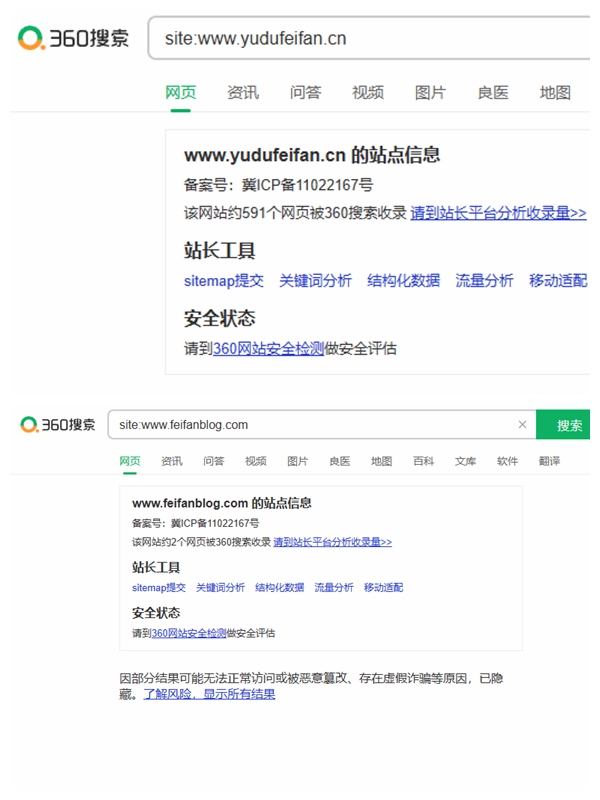Click heading www.yudufeifan.cn 的站点信息

point(312,155)
